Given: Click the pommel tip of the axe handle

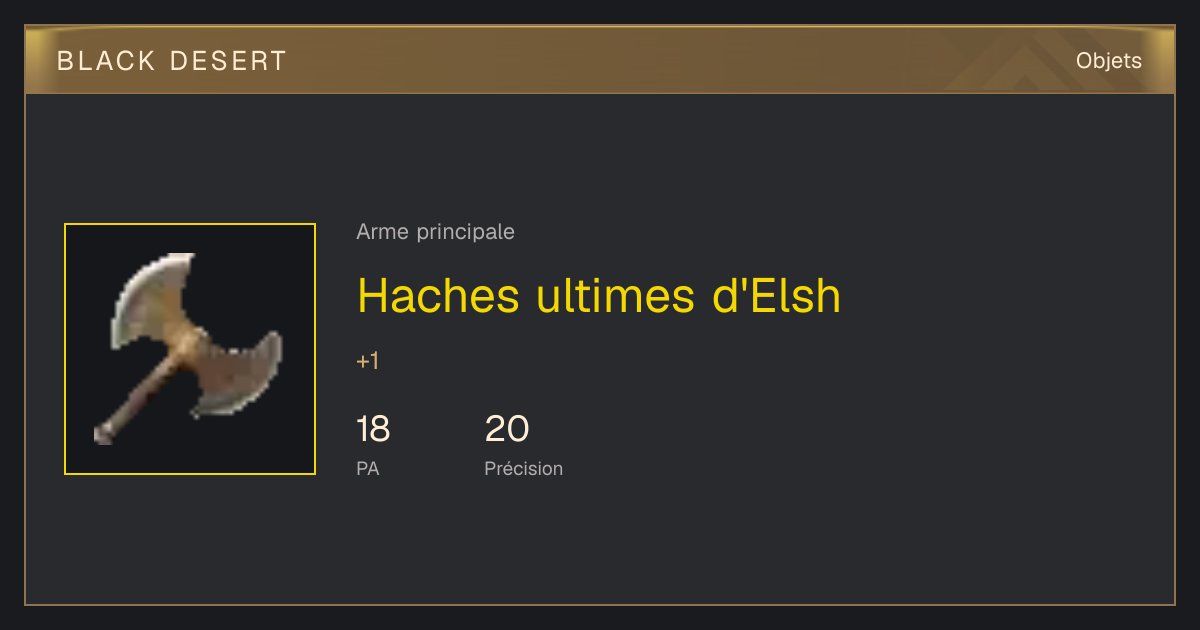Looking at the screenshot, I should tap(103, 433).
